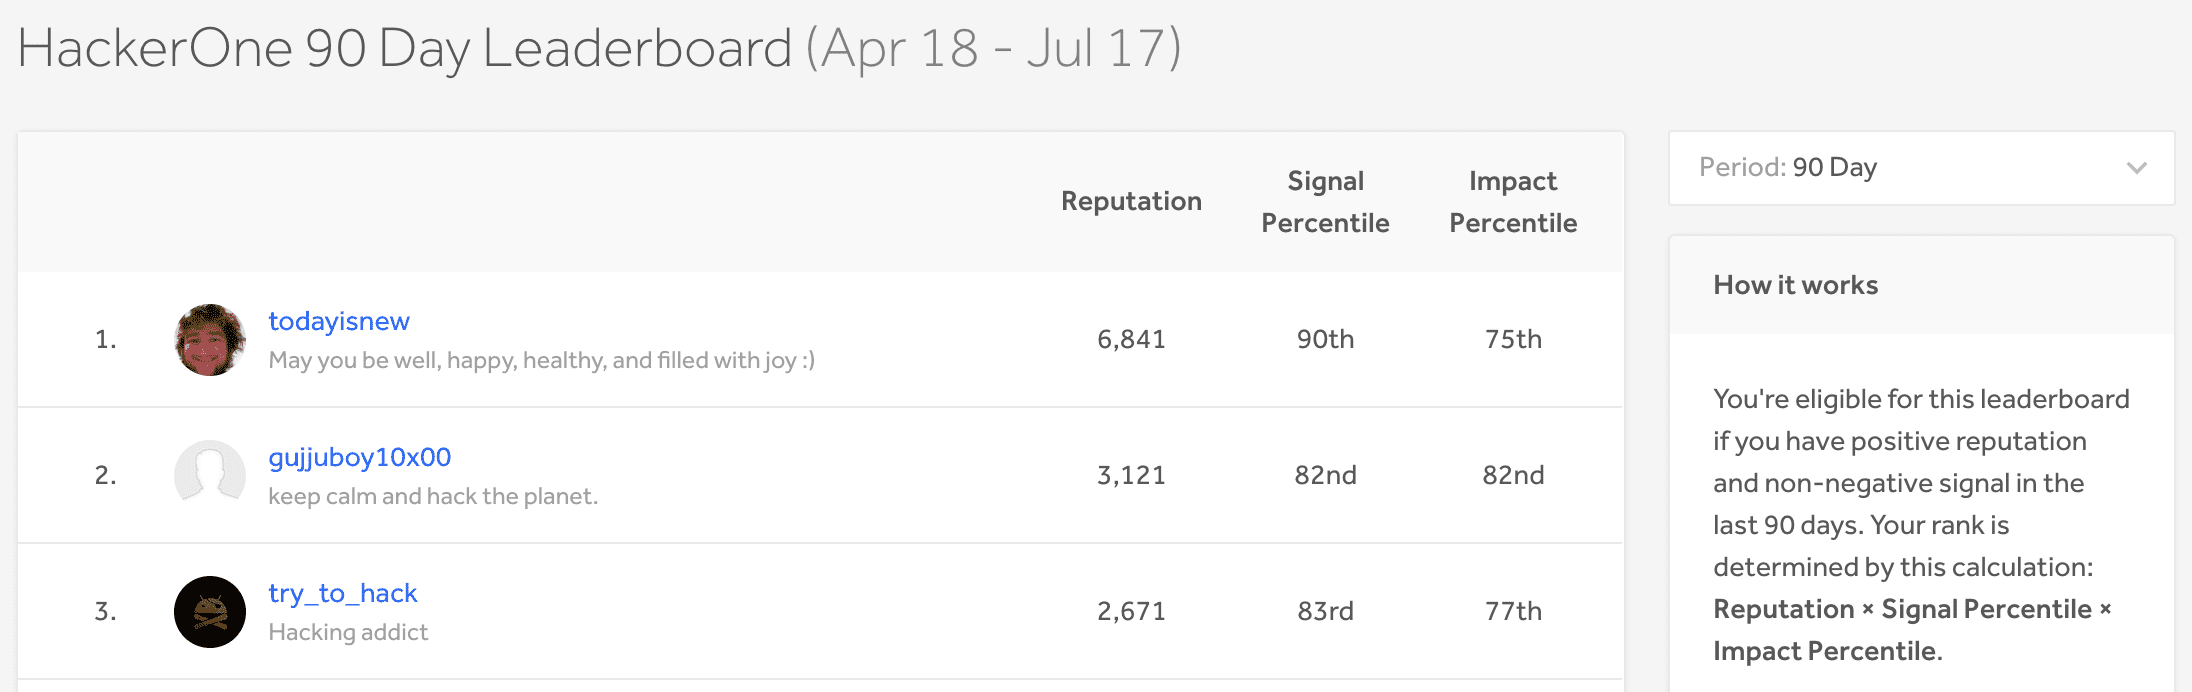Click todayisnew's 90th signal percentile
Screen dimensions: 2192x692
1325,339
